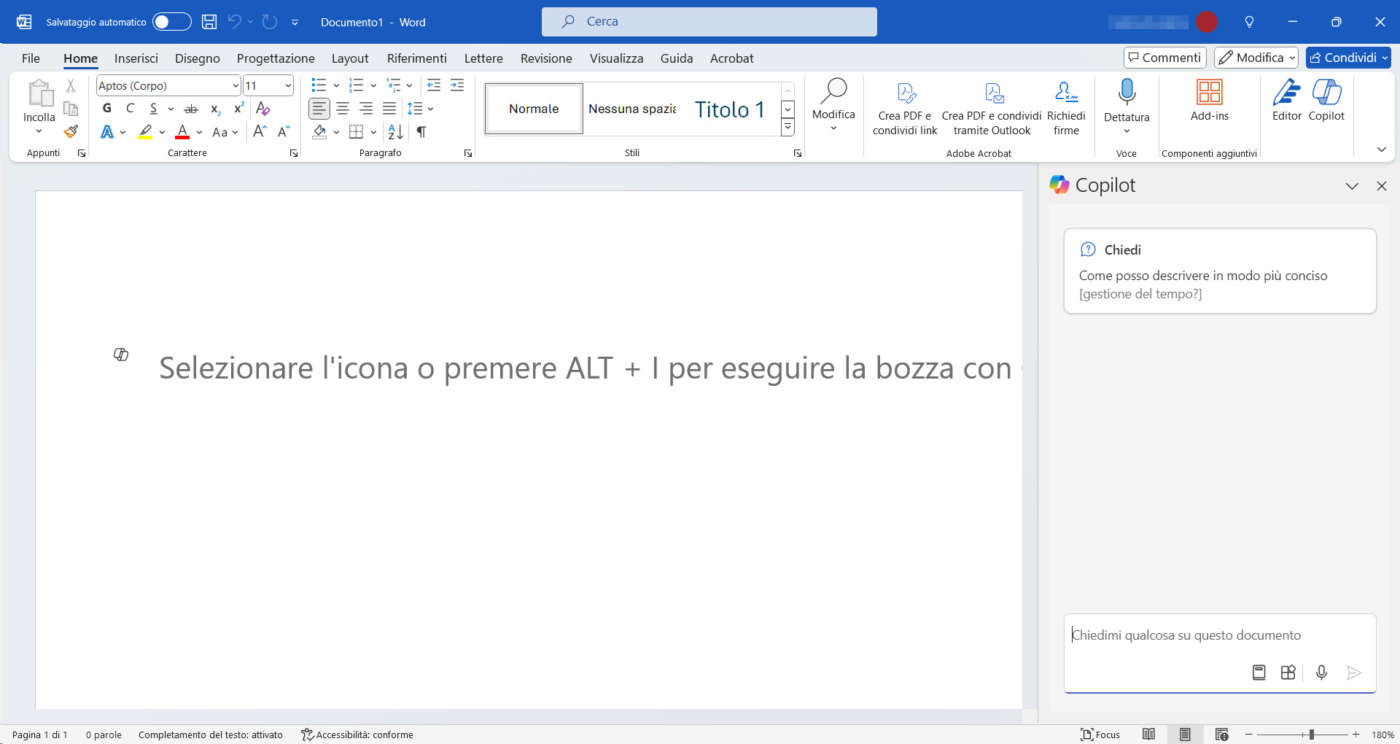Toggle the Salvataggio automatico switch
Image resolution: width=1400 pixels, height=744 pixels.
coord(171,22)
